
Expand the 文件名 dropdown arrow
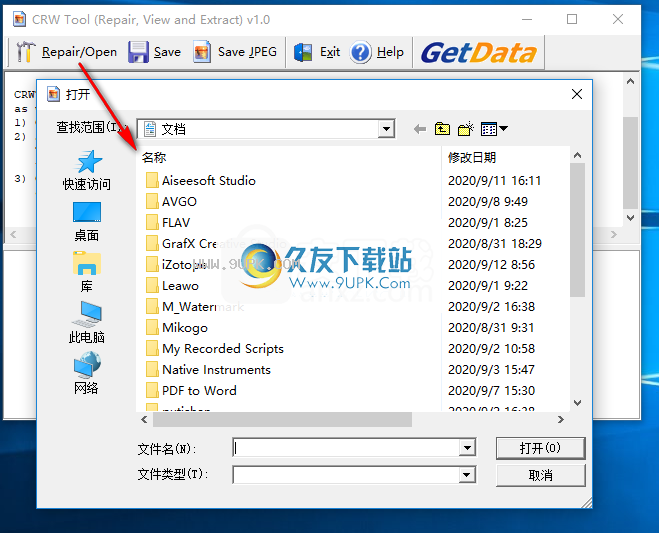pyautogui.click(x=467, y=448)
